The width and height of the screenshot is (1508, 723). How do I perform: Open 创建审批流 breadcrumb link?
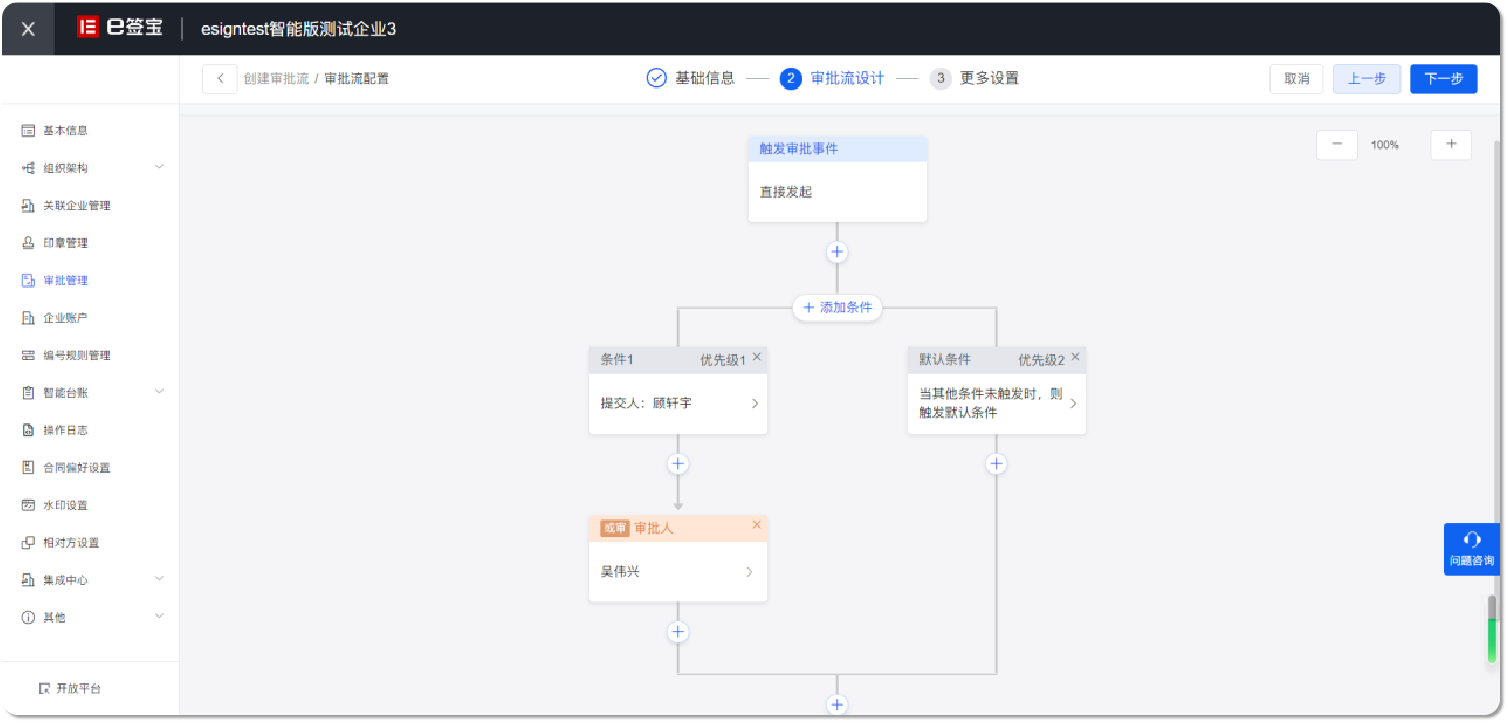tap(276, 79)
